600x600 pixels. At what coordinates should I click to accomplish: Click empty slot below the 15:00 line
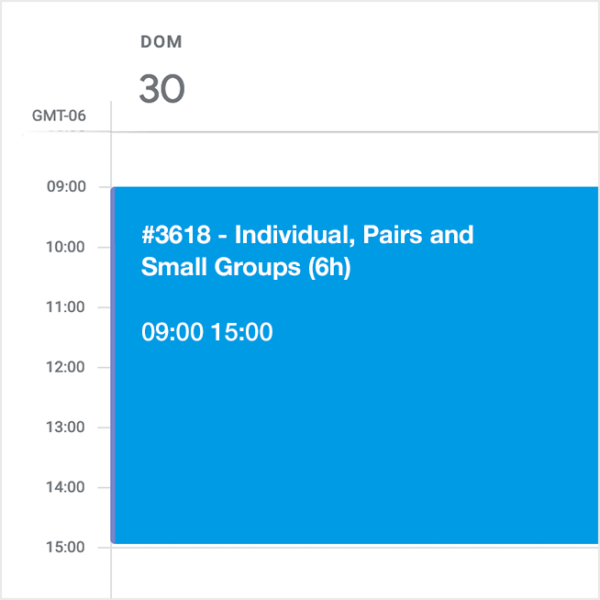click(355, 572)
